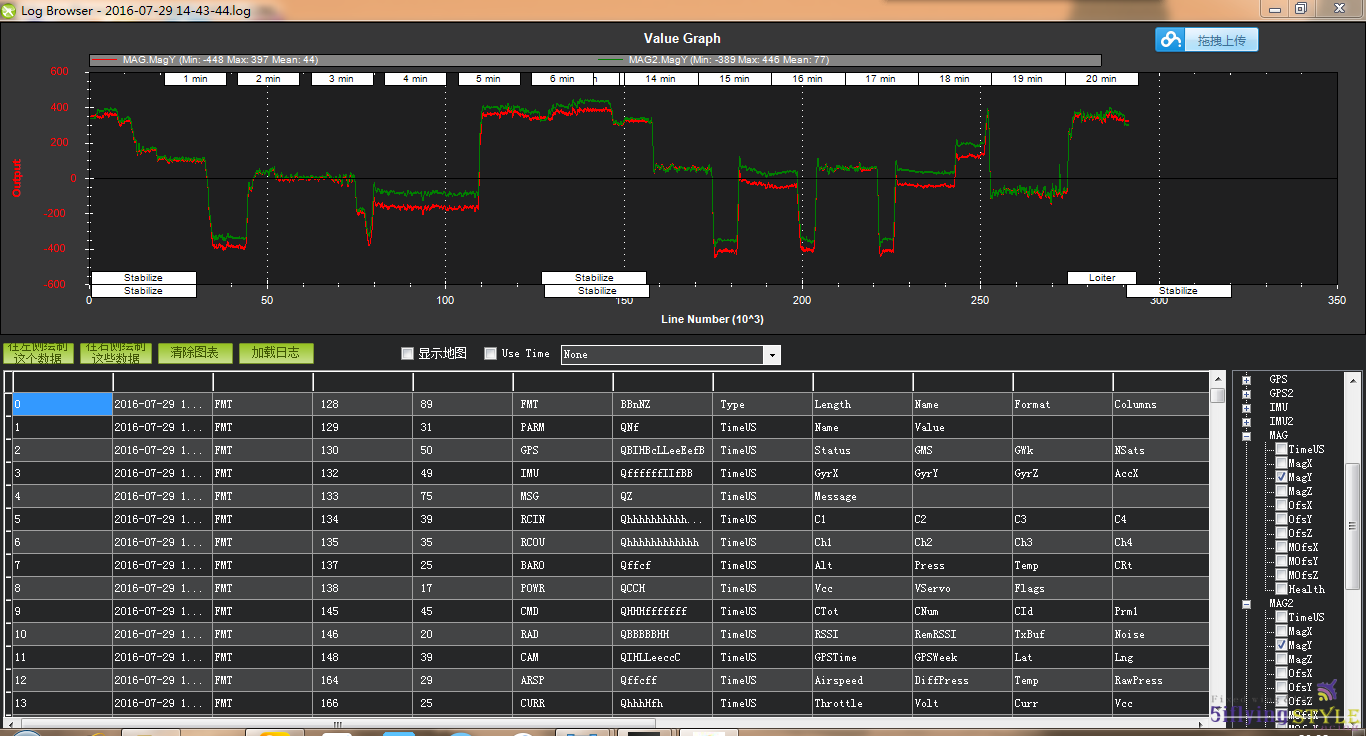Select the QBIHBcLLeeEefB format cell
Screen dimensions: 1366x736
click(662, 450)
